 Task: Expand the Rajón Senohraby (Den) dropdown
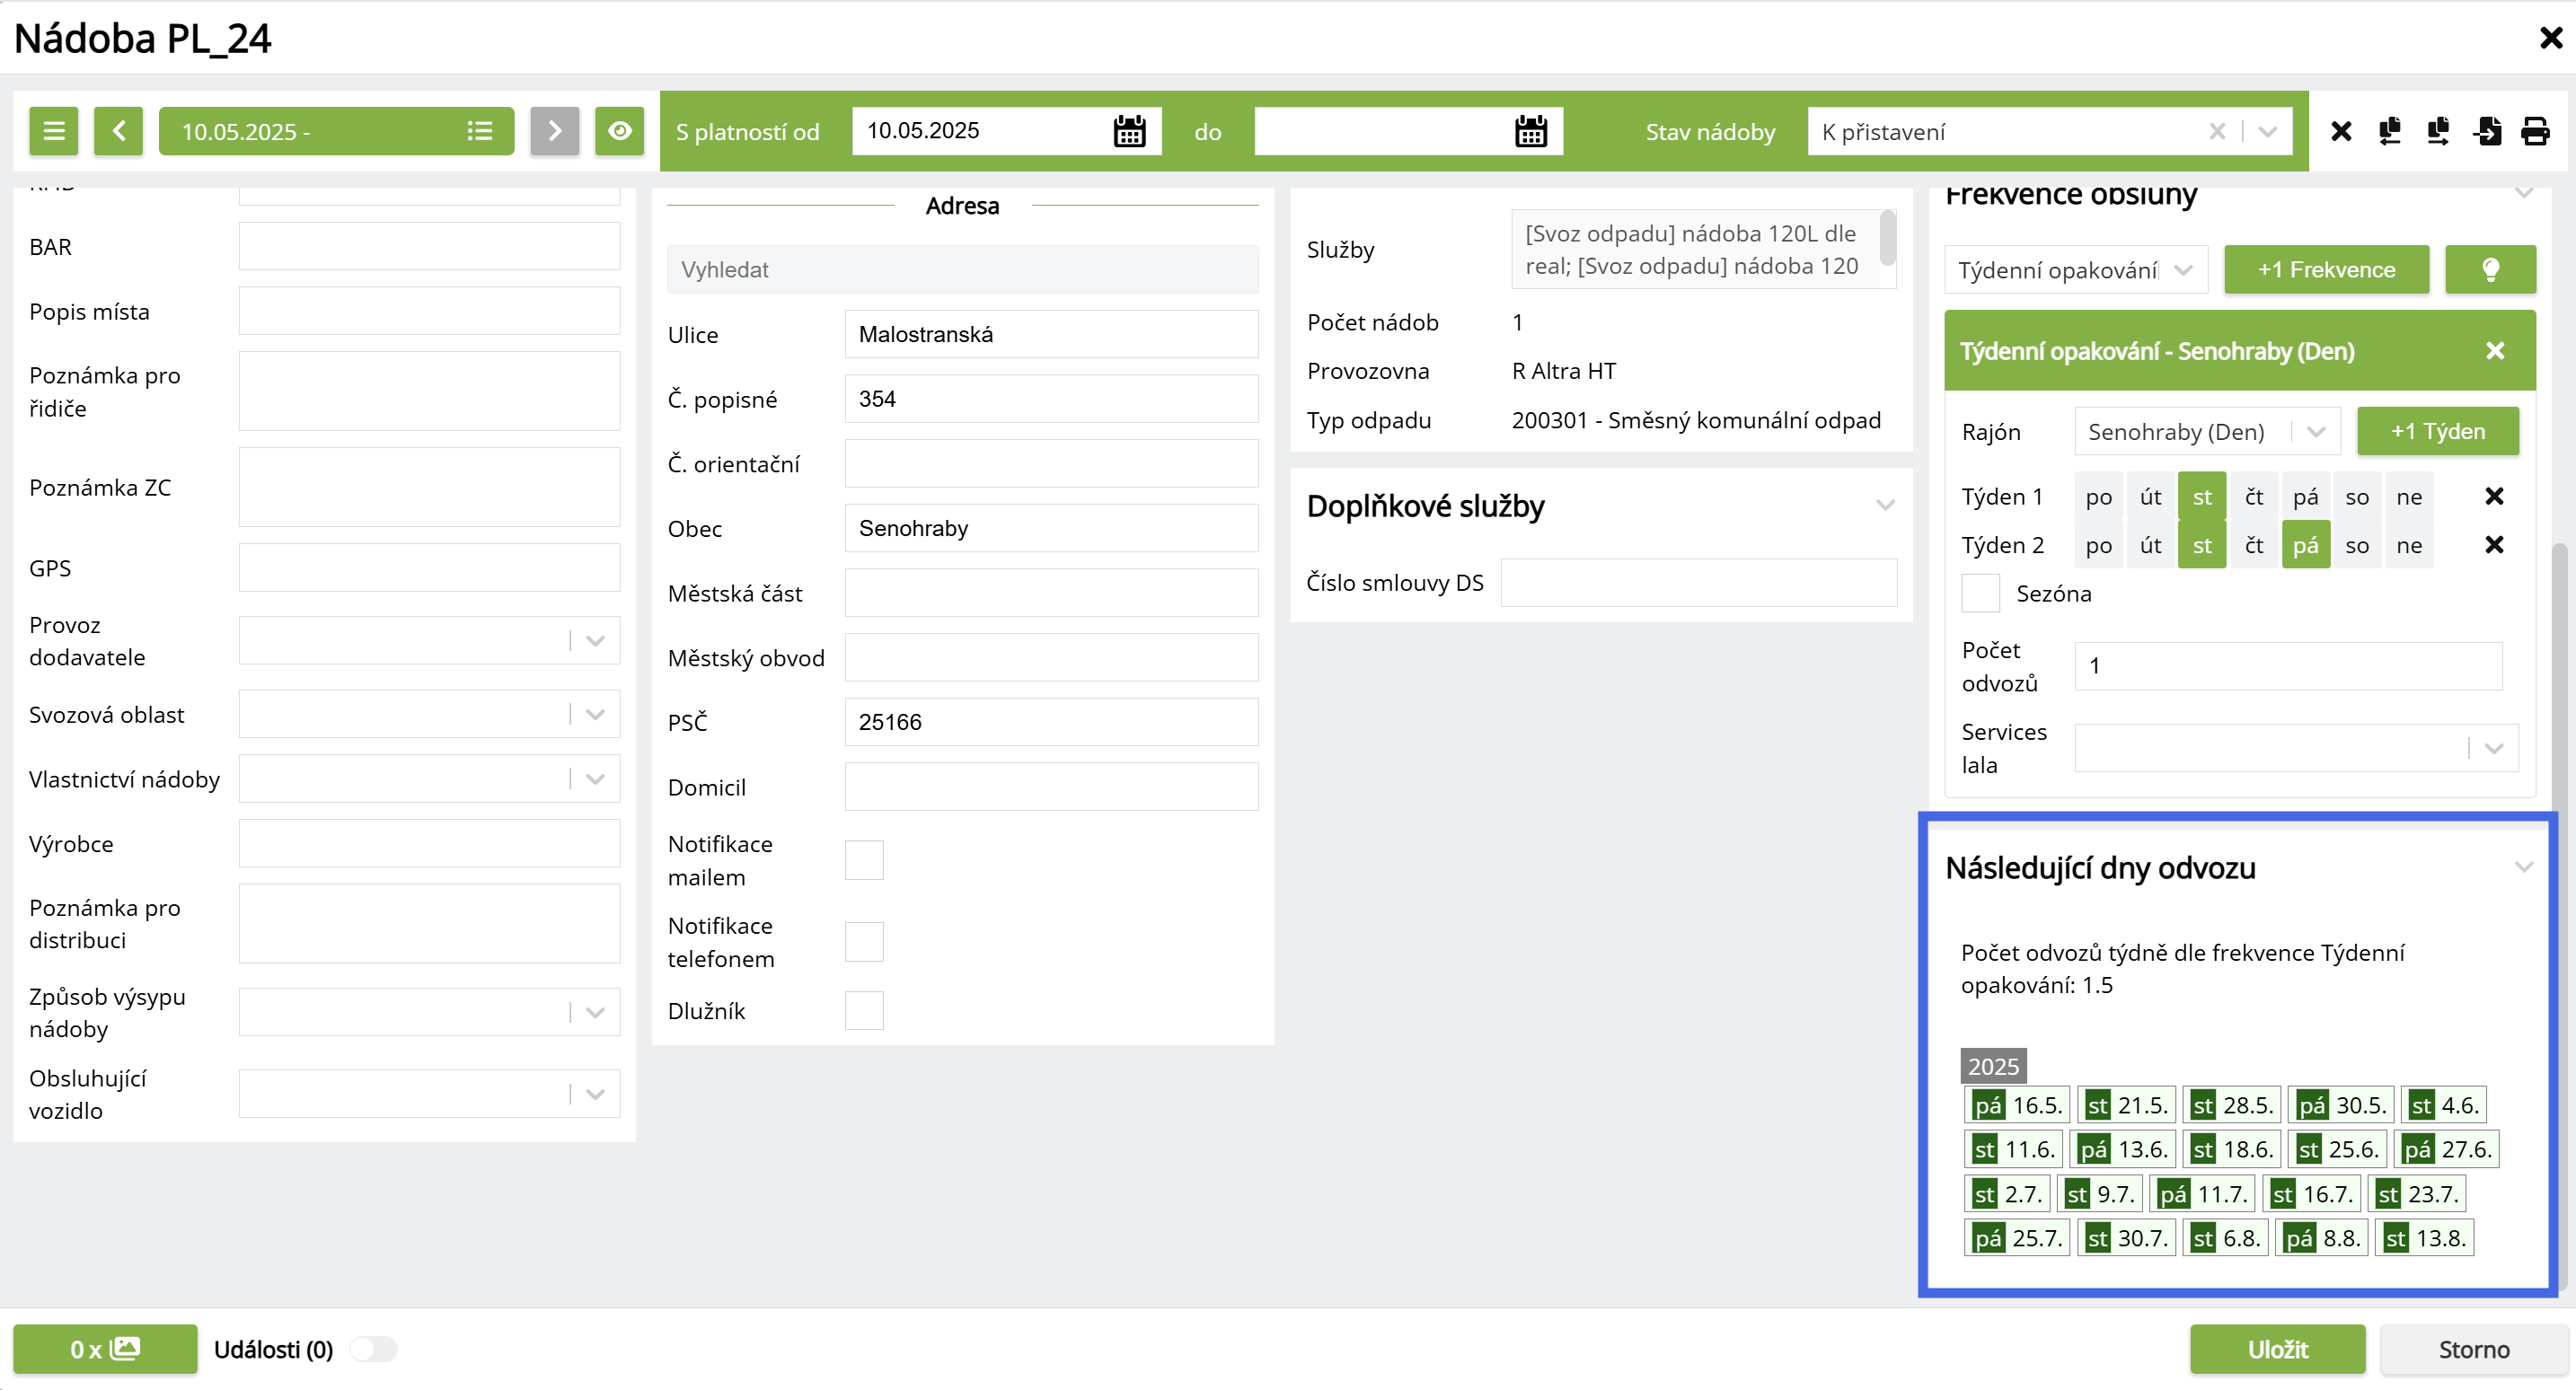(x=2316, y=431)
